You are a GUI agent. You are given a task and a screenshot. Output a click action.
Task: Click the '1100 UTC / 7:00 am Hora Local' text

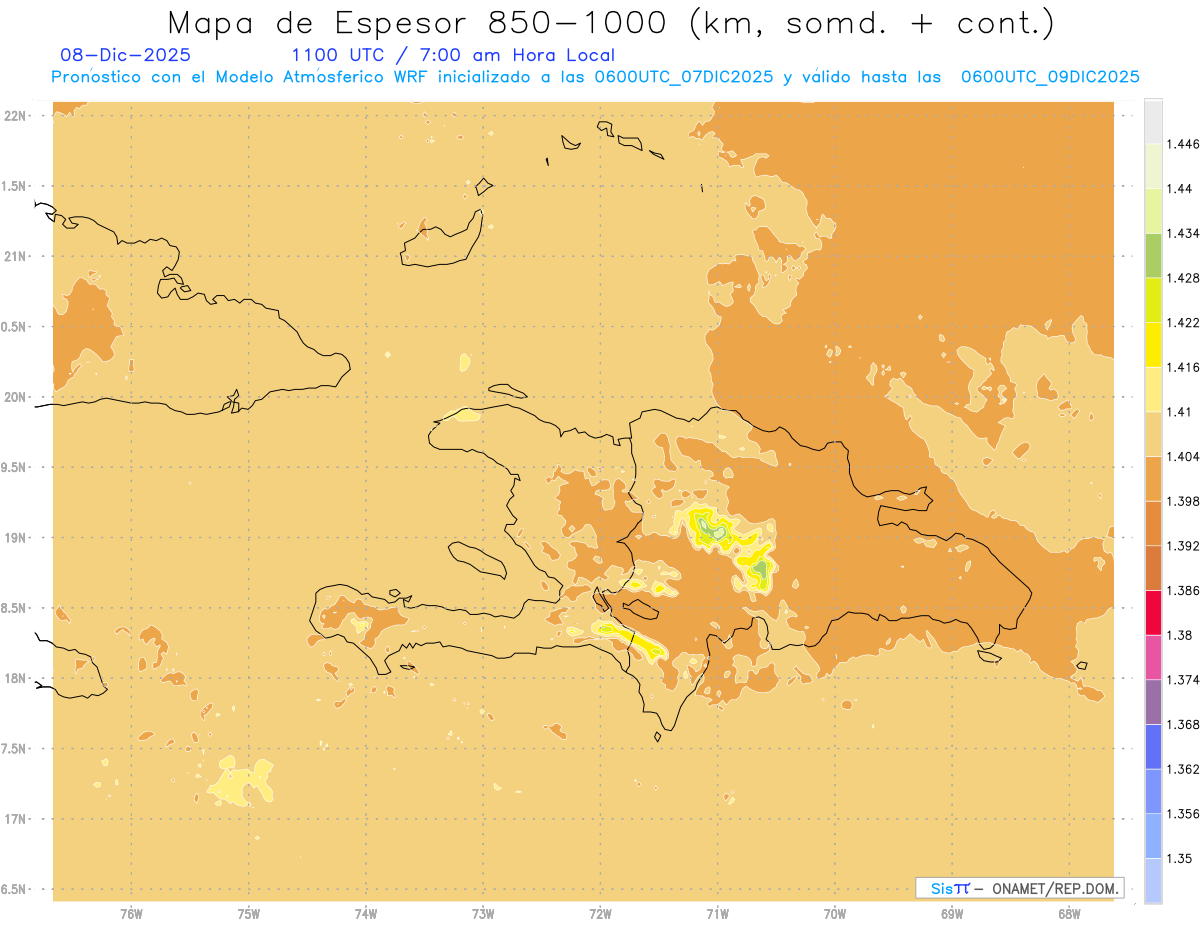tap(453, 55)
